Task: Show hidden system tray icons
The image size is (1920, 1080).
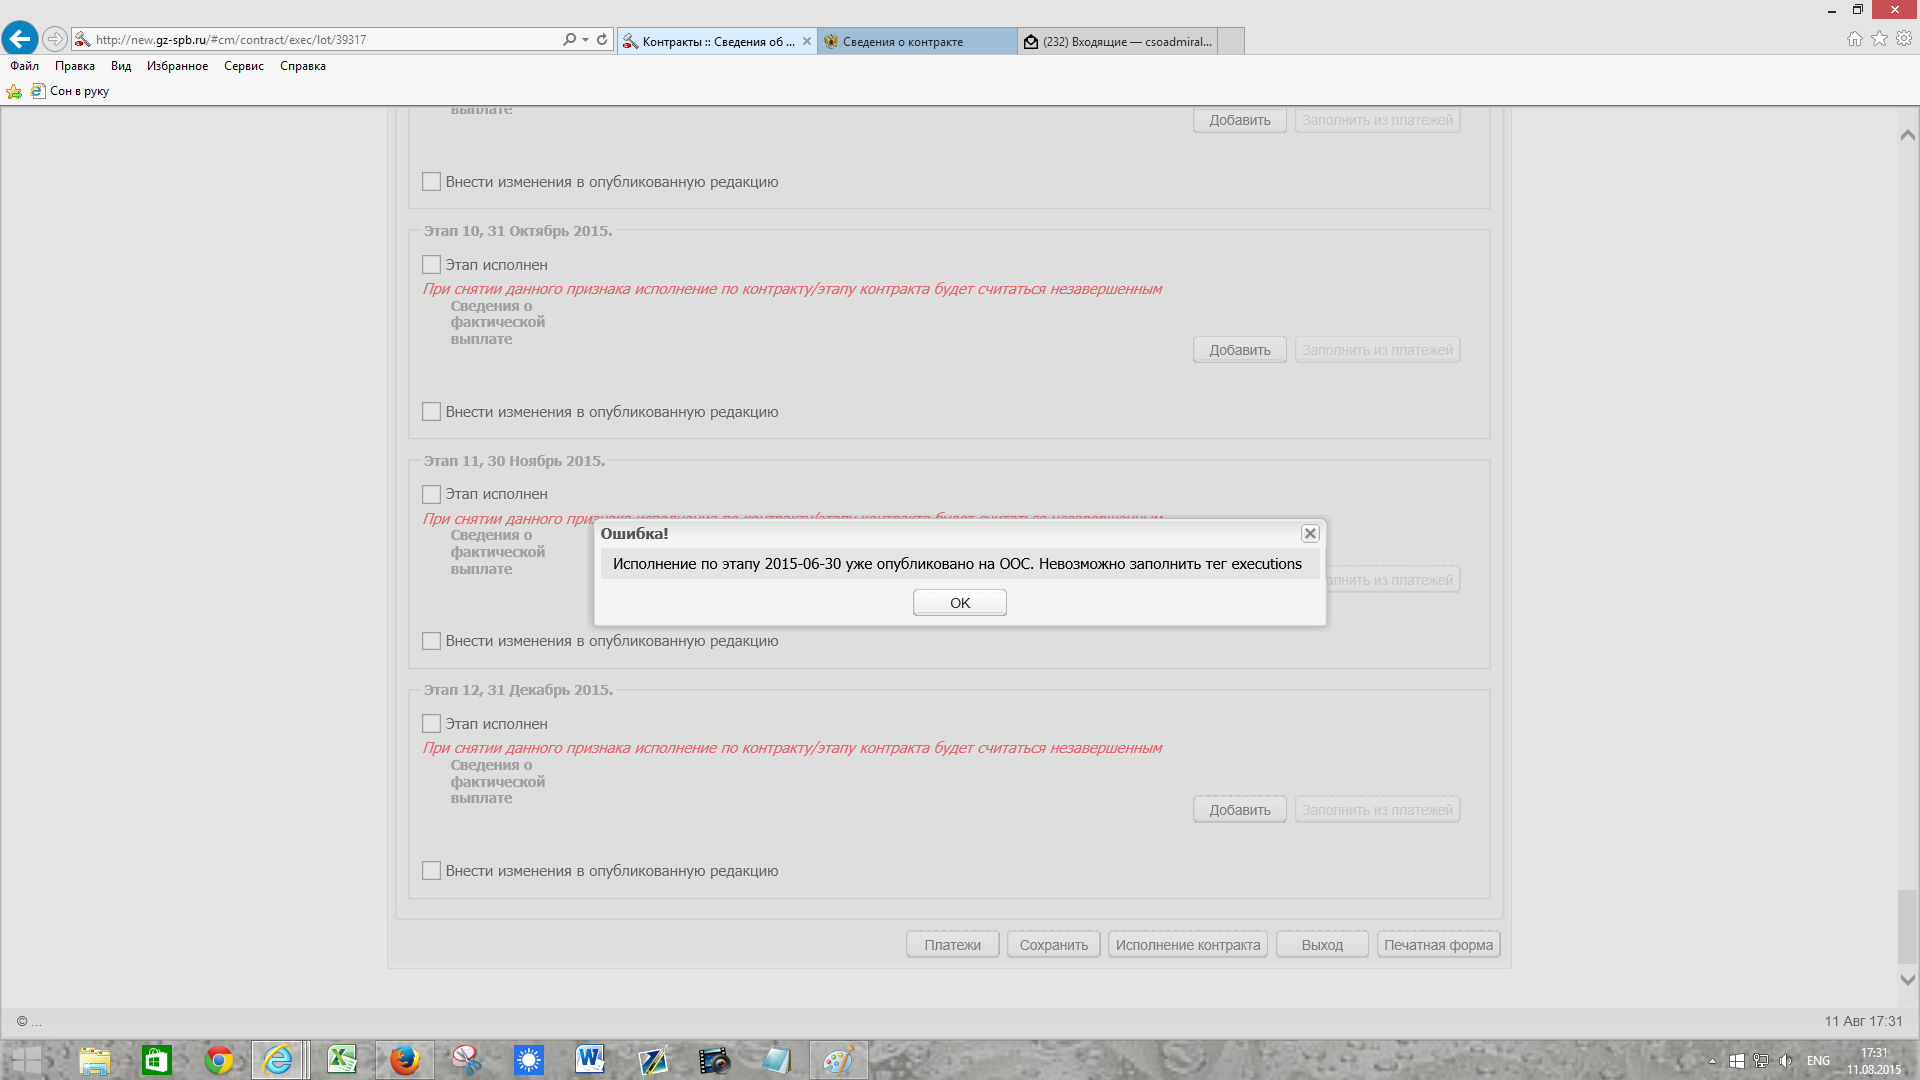Action: tap(1712, 1061)
